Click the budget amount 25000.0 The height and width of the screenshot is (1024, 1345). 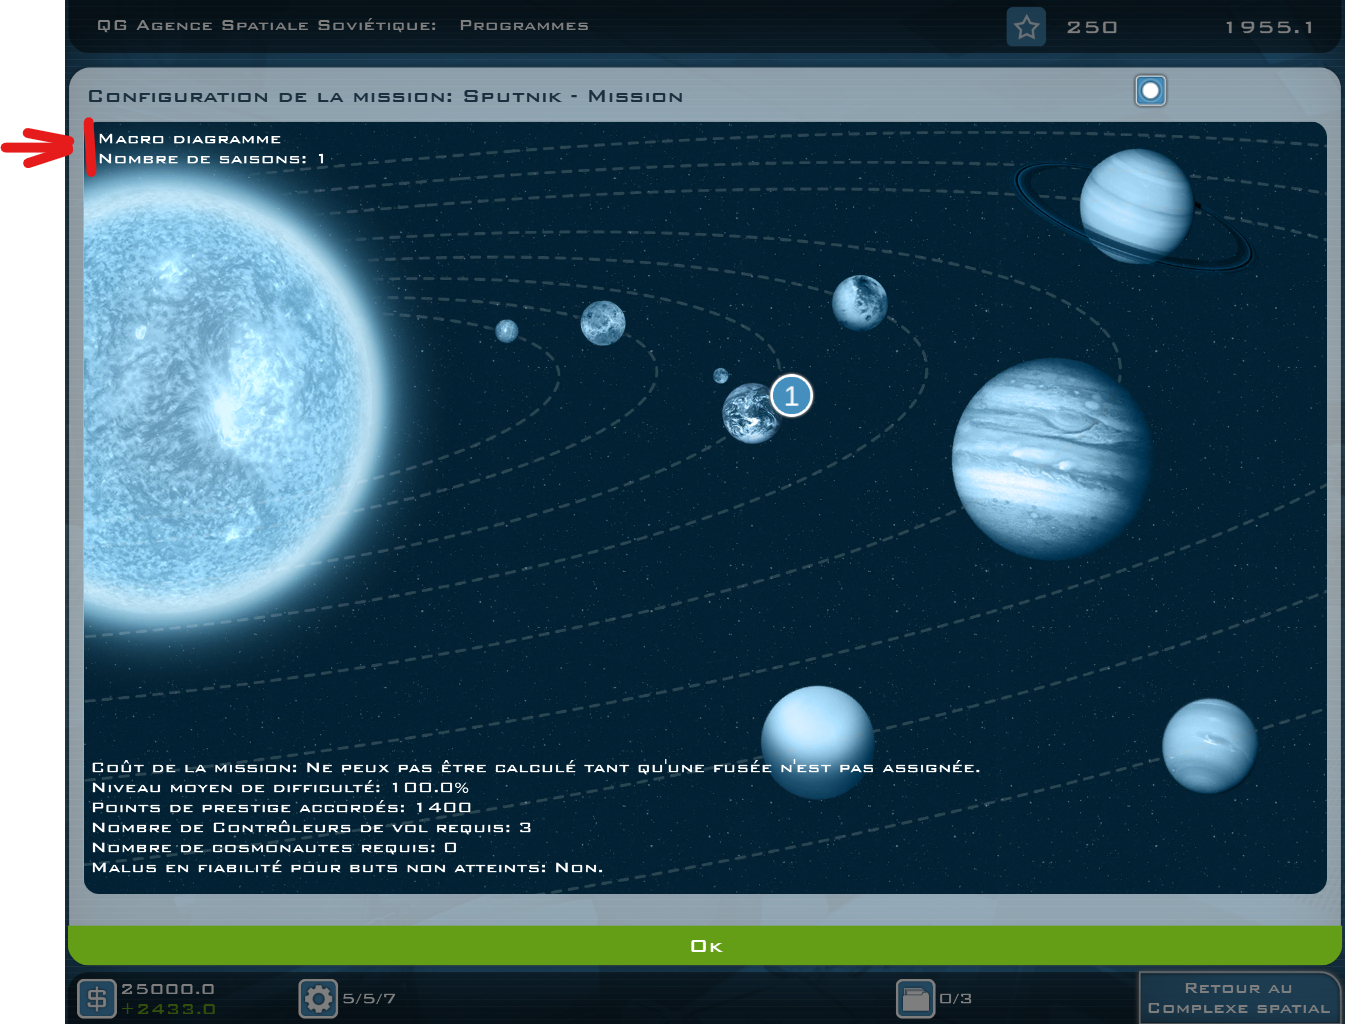(x=168, y=989)
